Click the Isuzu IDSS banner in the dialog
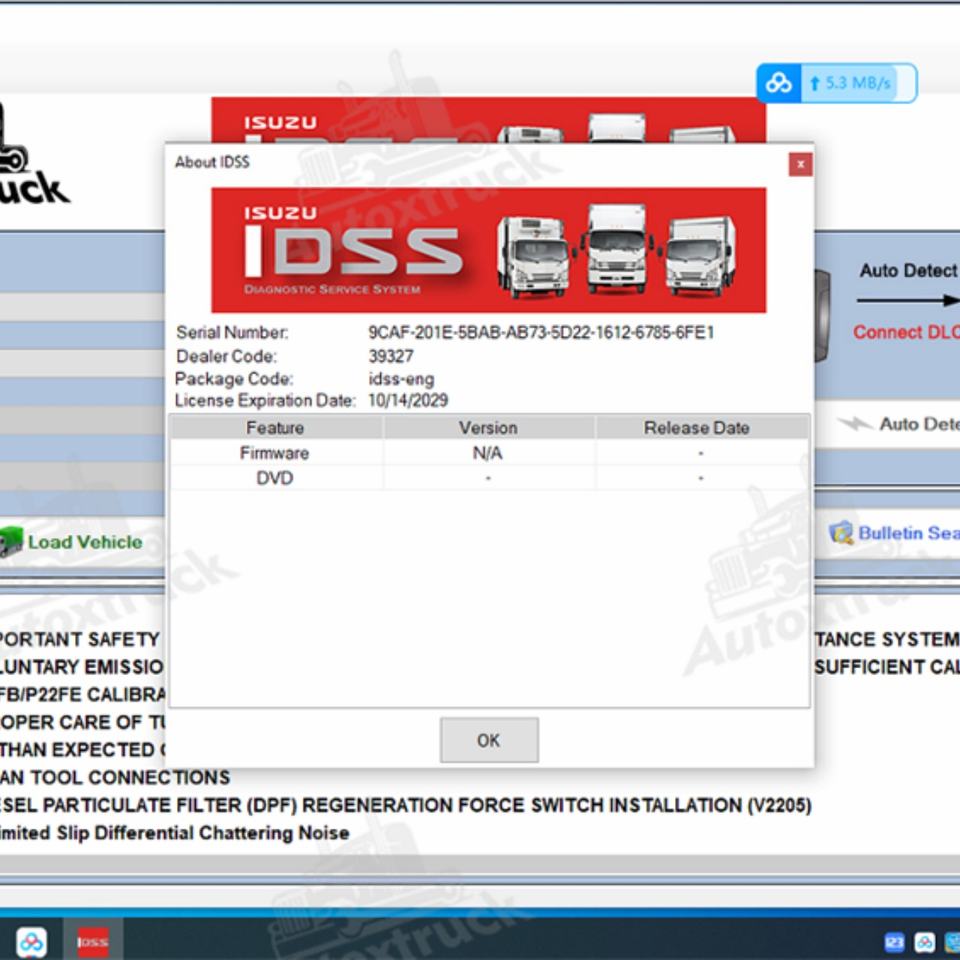The width and height of the screenshot is (960, 960). (x=489, y=250)
